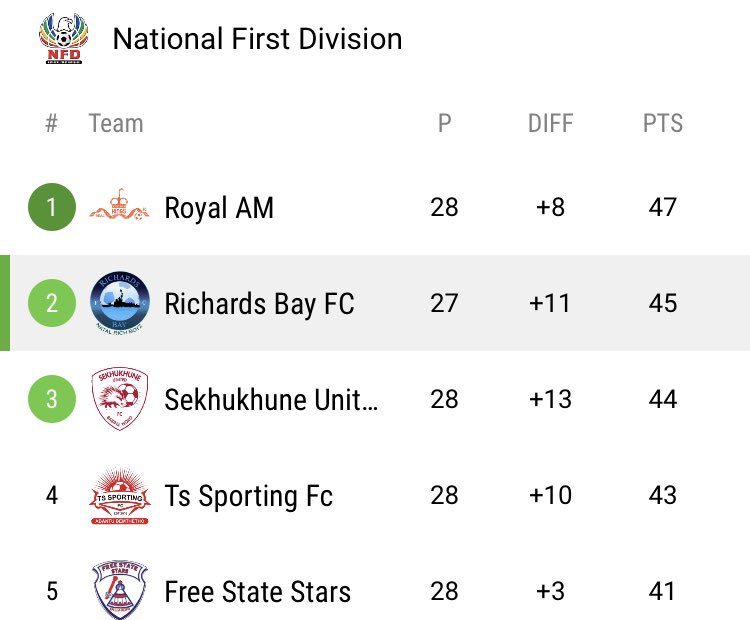Image resolution: width=750 pixels, height=620 pixels.
Task: Click the Team column header
Action: point(116,124)
